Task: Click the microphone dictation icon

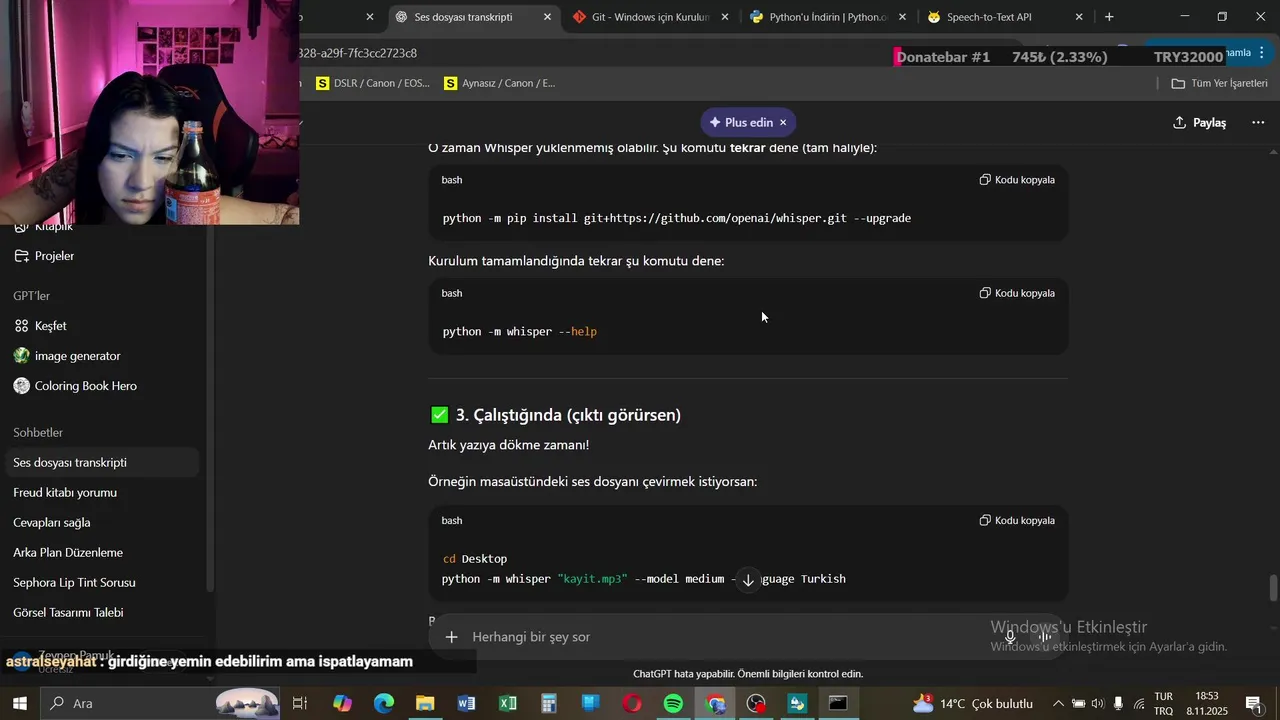Action: (1010, 637)
